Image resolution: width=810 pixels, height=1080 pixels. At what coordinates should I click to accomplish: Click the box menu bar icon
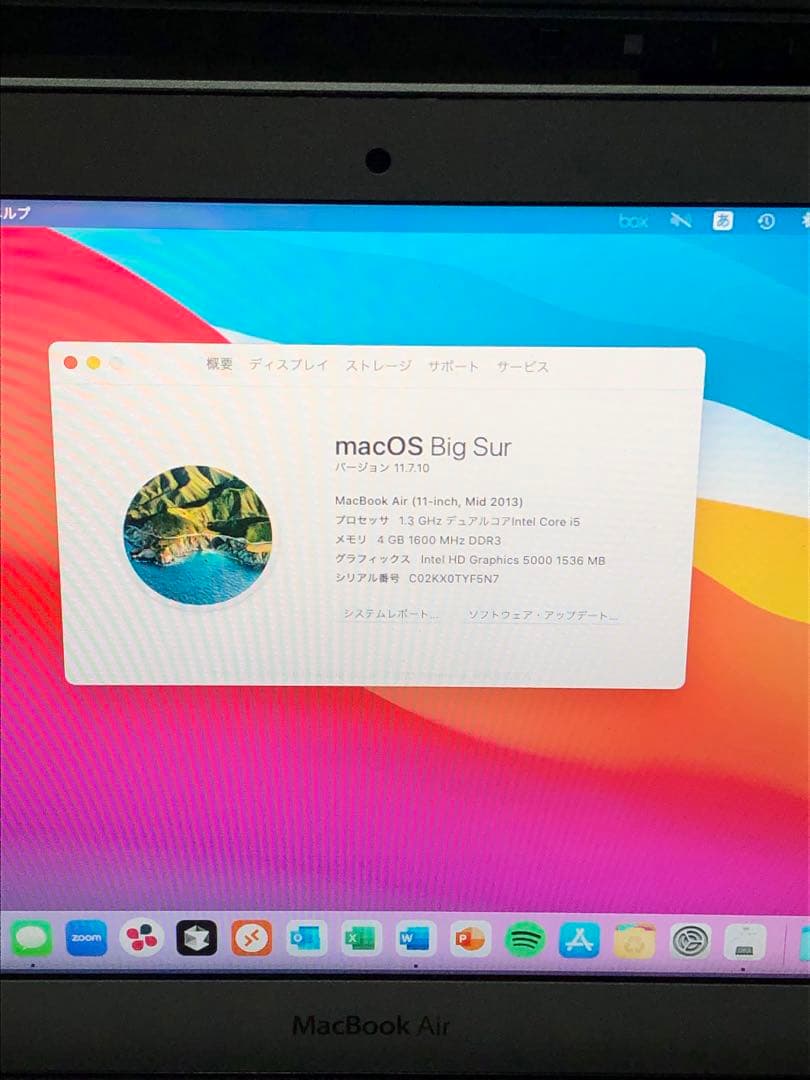(633, 221)
